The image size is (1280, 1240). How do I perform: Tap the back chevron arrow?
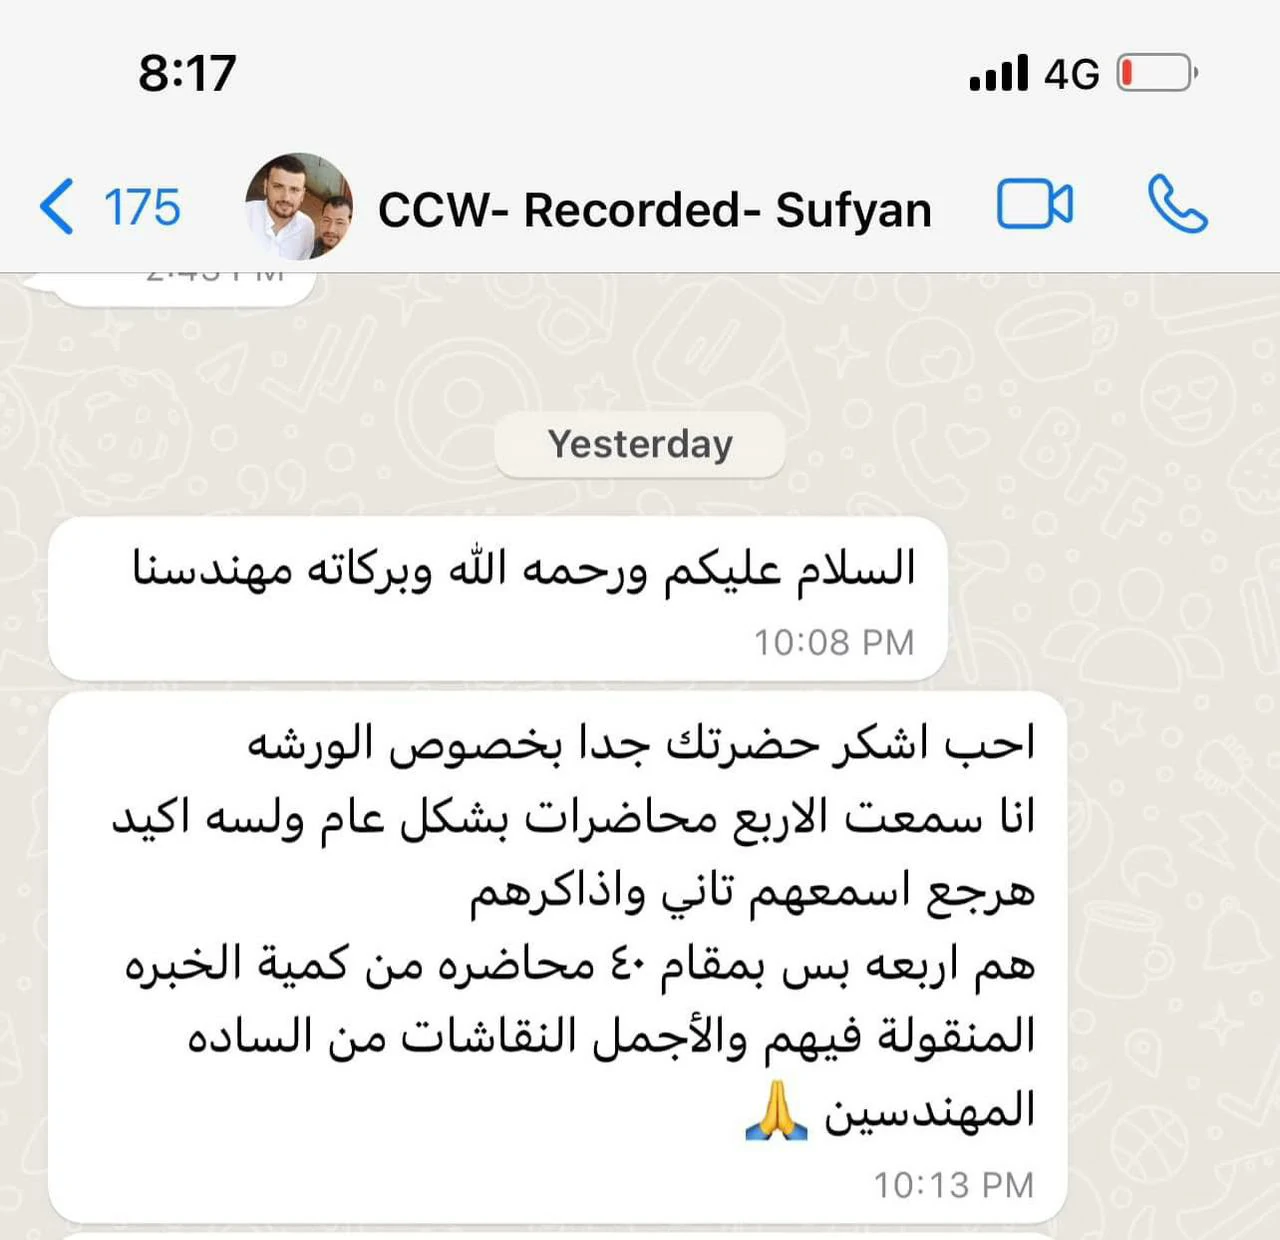click(56, 207)
